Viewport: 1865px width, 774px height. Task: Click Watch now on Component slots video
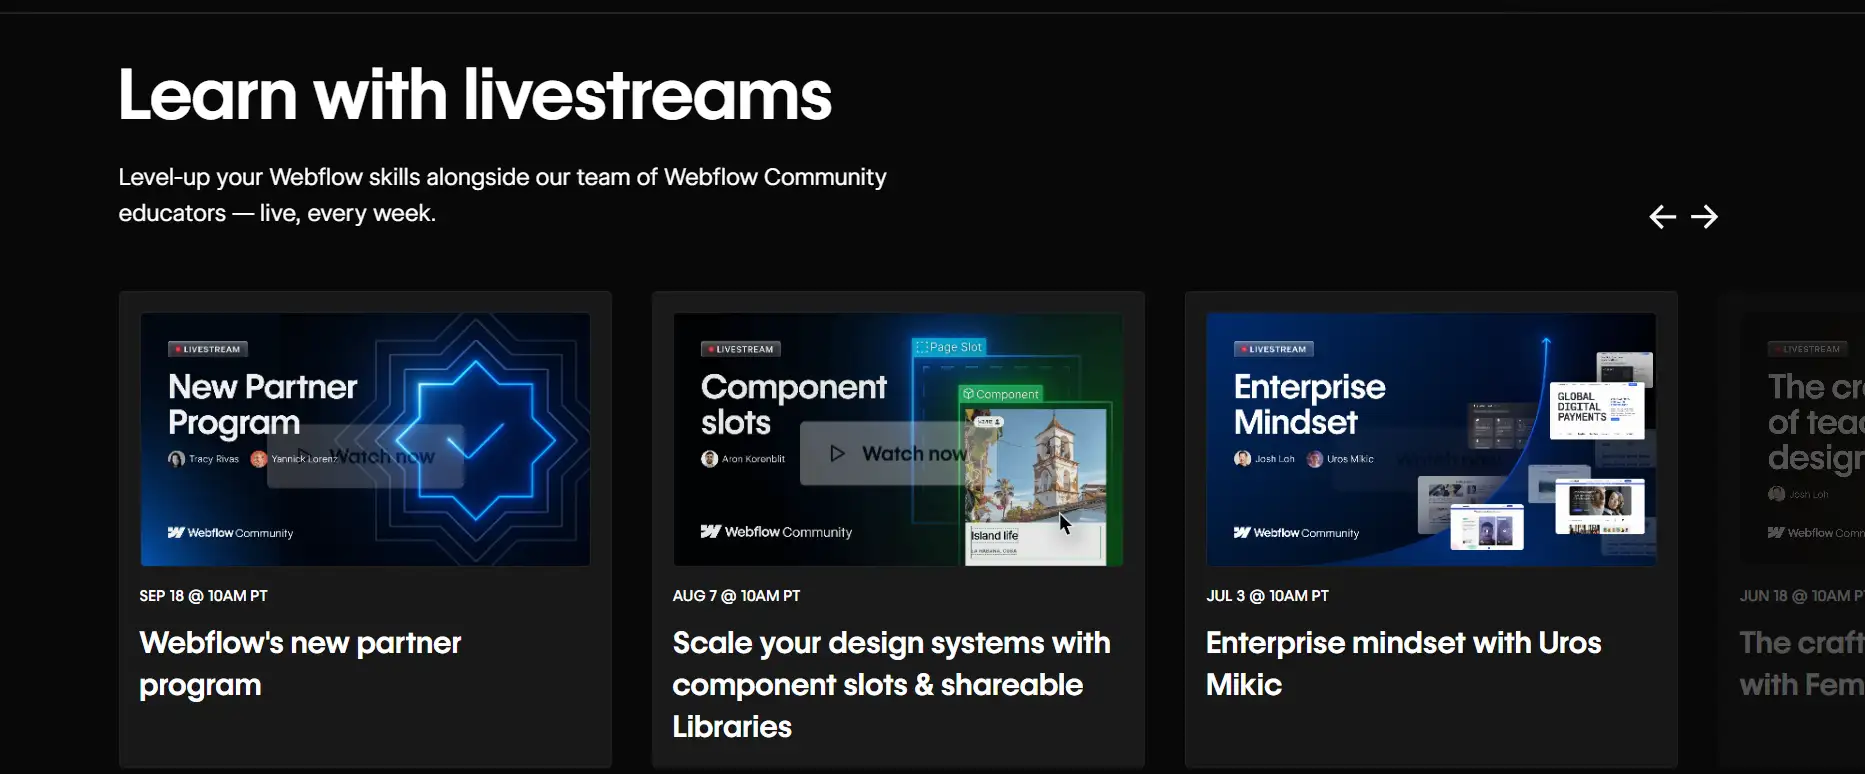coord(898,454)
